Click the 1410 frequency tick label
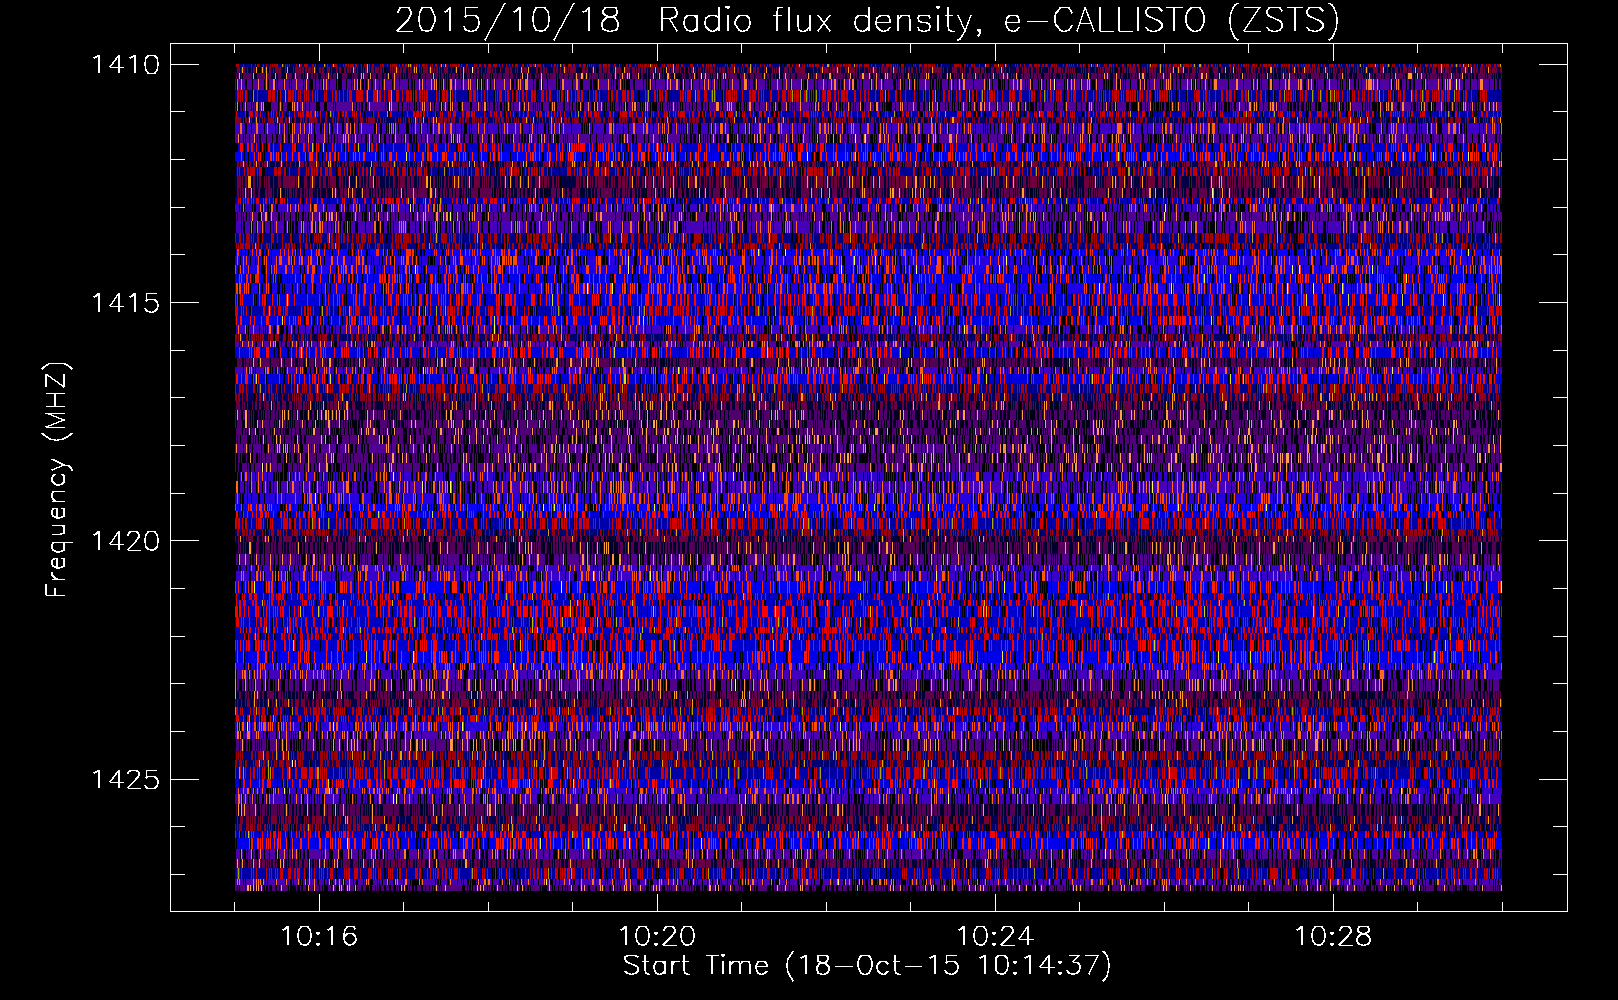This screenshot has height=1000, width=1618. coord(125,65)
